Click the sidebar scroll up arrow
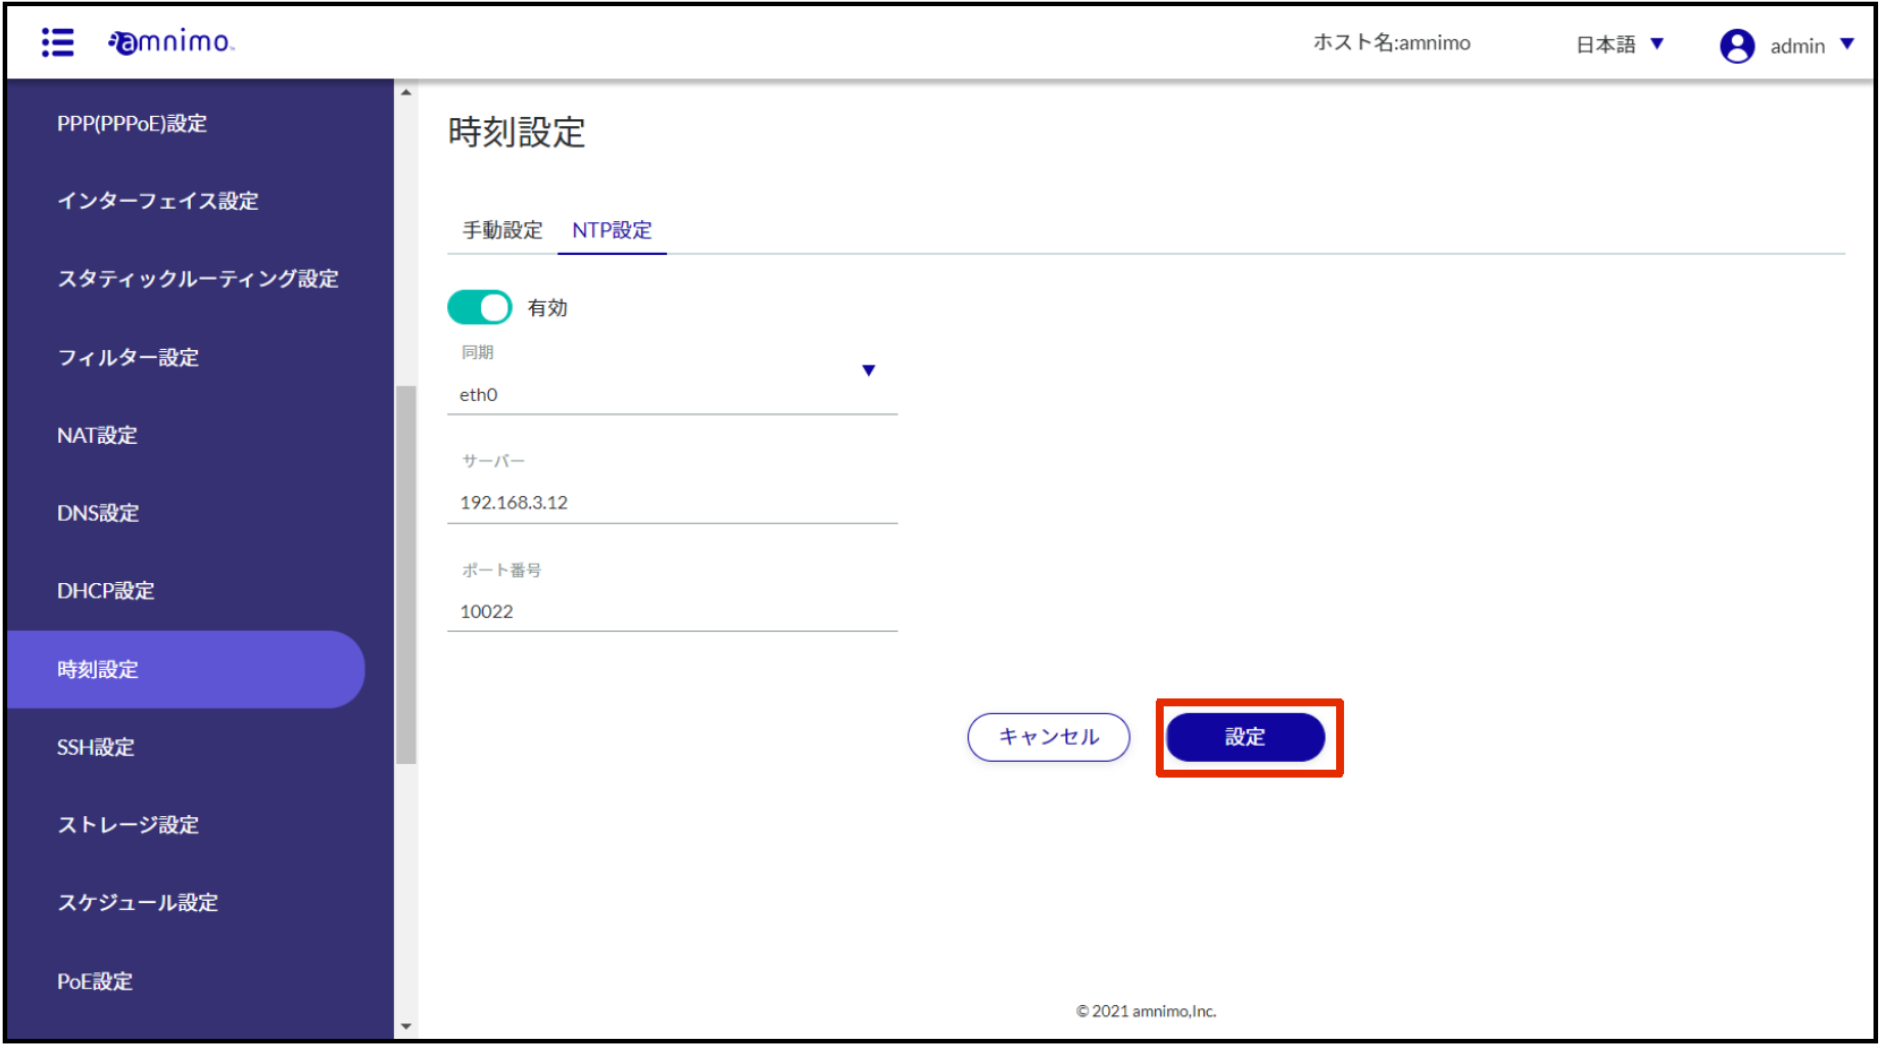The image size is (1892, 1051). (408, 93)
